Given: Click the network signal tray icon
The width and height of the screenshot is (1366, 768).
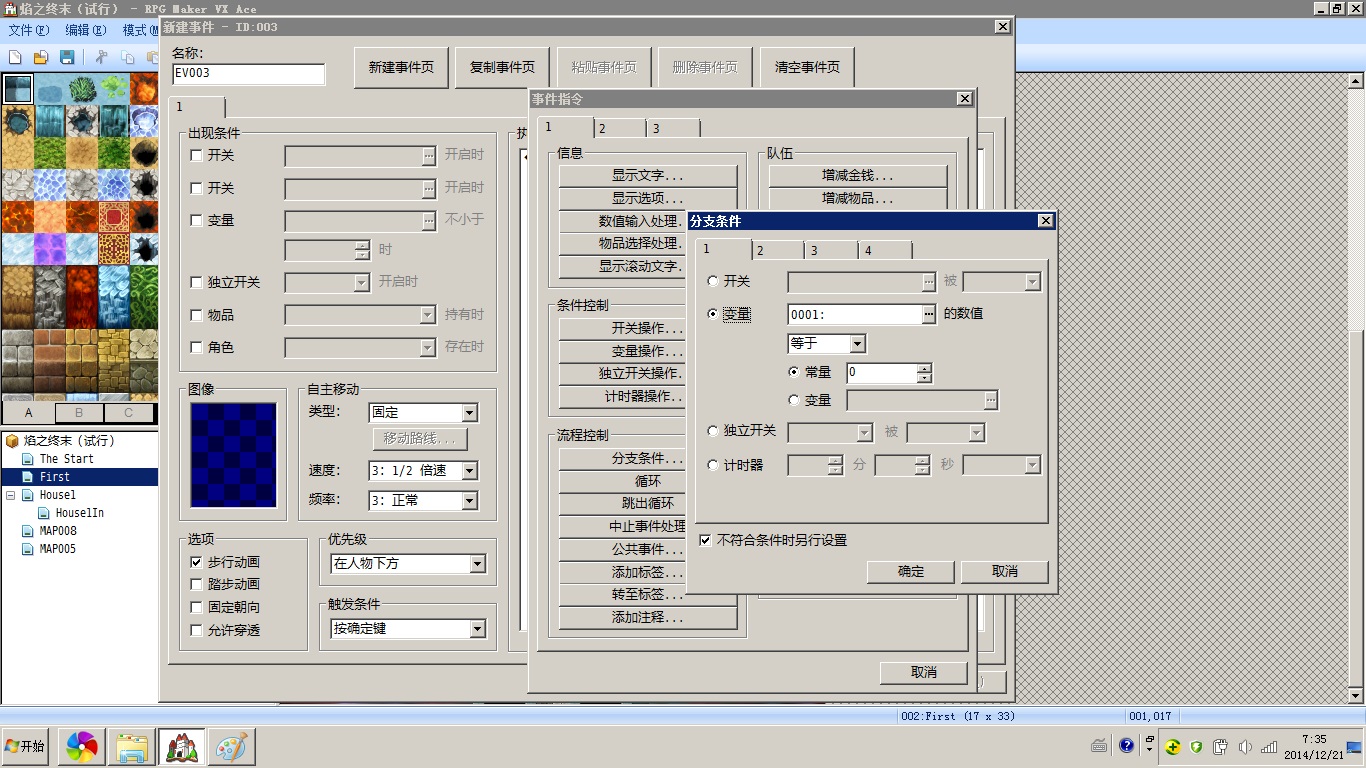Looking at the screenshot, I should pos(1269,746).
